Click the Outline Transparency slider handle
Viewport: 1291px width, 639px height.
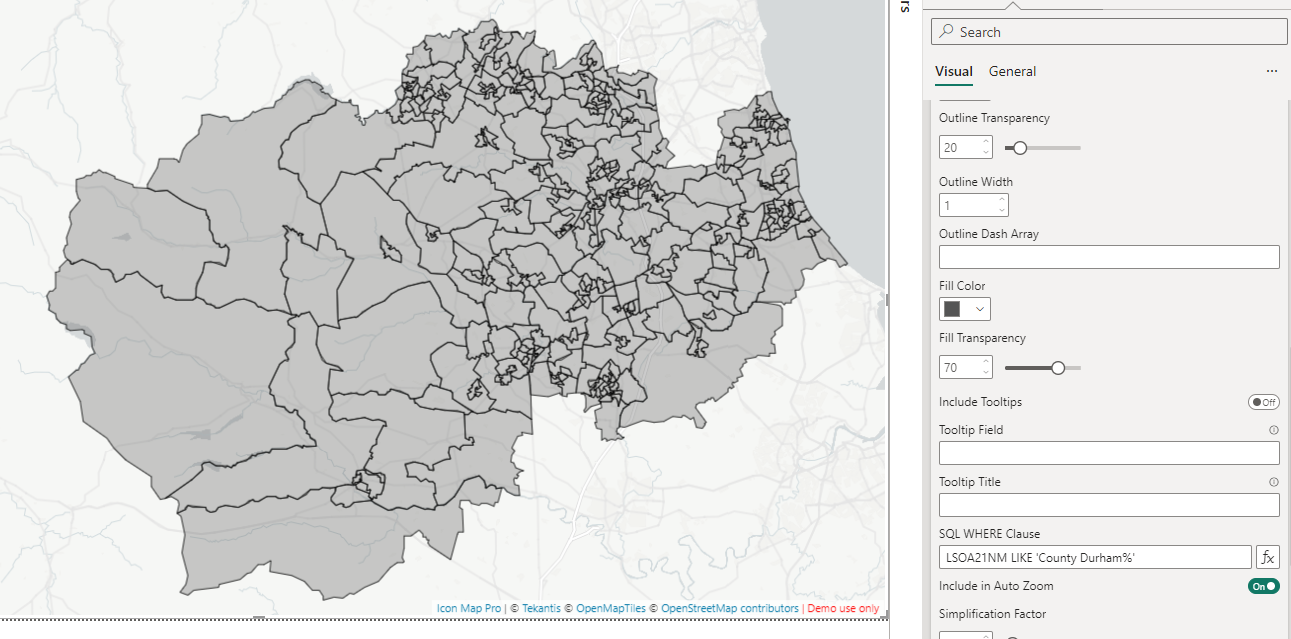tap(1020, 148)
